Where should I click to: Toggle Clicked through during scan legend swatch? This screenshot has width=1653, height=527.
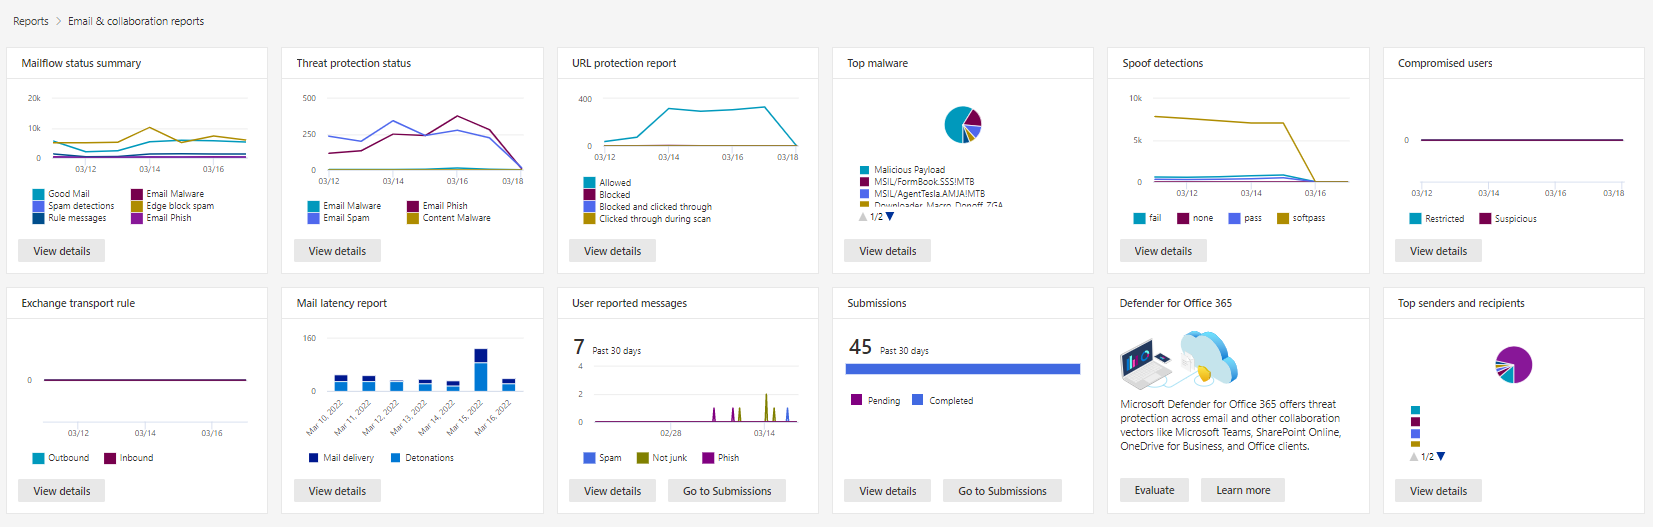coord(590,219)
